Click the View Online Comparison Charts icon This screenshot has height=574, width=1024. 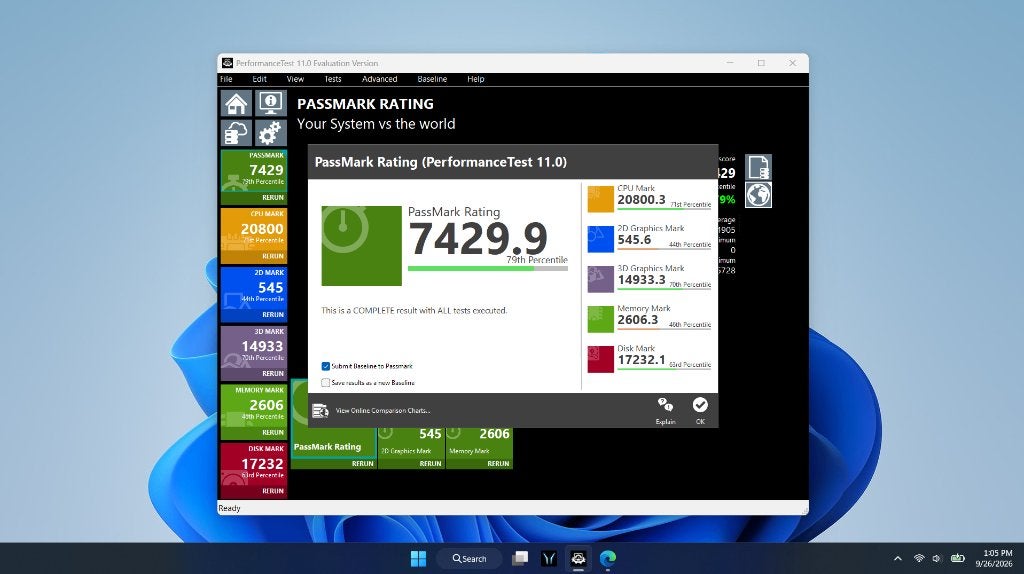point(320,411)
